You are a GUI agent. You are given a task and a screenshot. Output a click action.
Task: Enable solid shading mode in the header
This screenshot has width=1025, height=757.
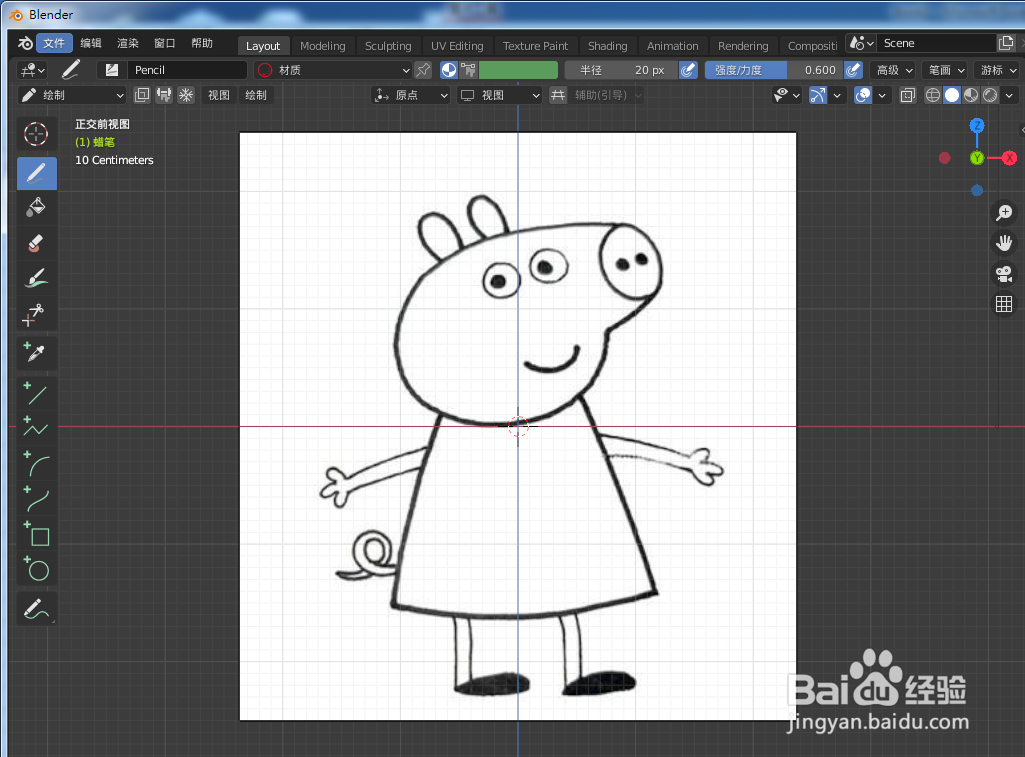952,94
